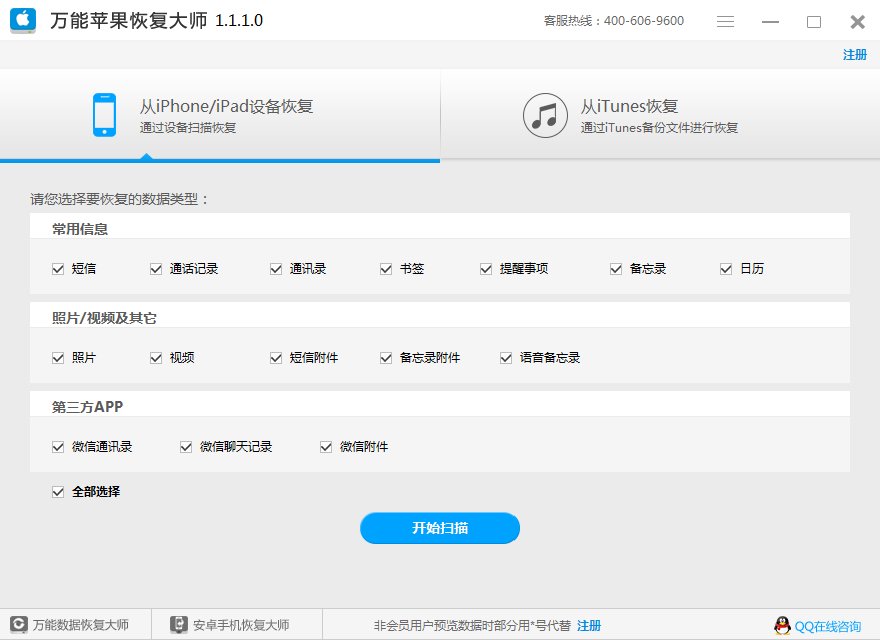Viewport: 880px width, 640px height.
Task: Uncheck the 照片 photos checkbox
Action: 58,357
